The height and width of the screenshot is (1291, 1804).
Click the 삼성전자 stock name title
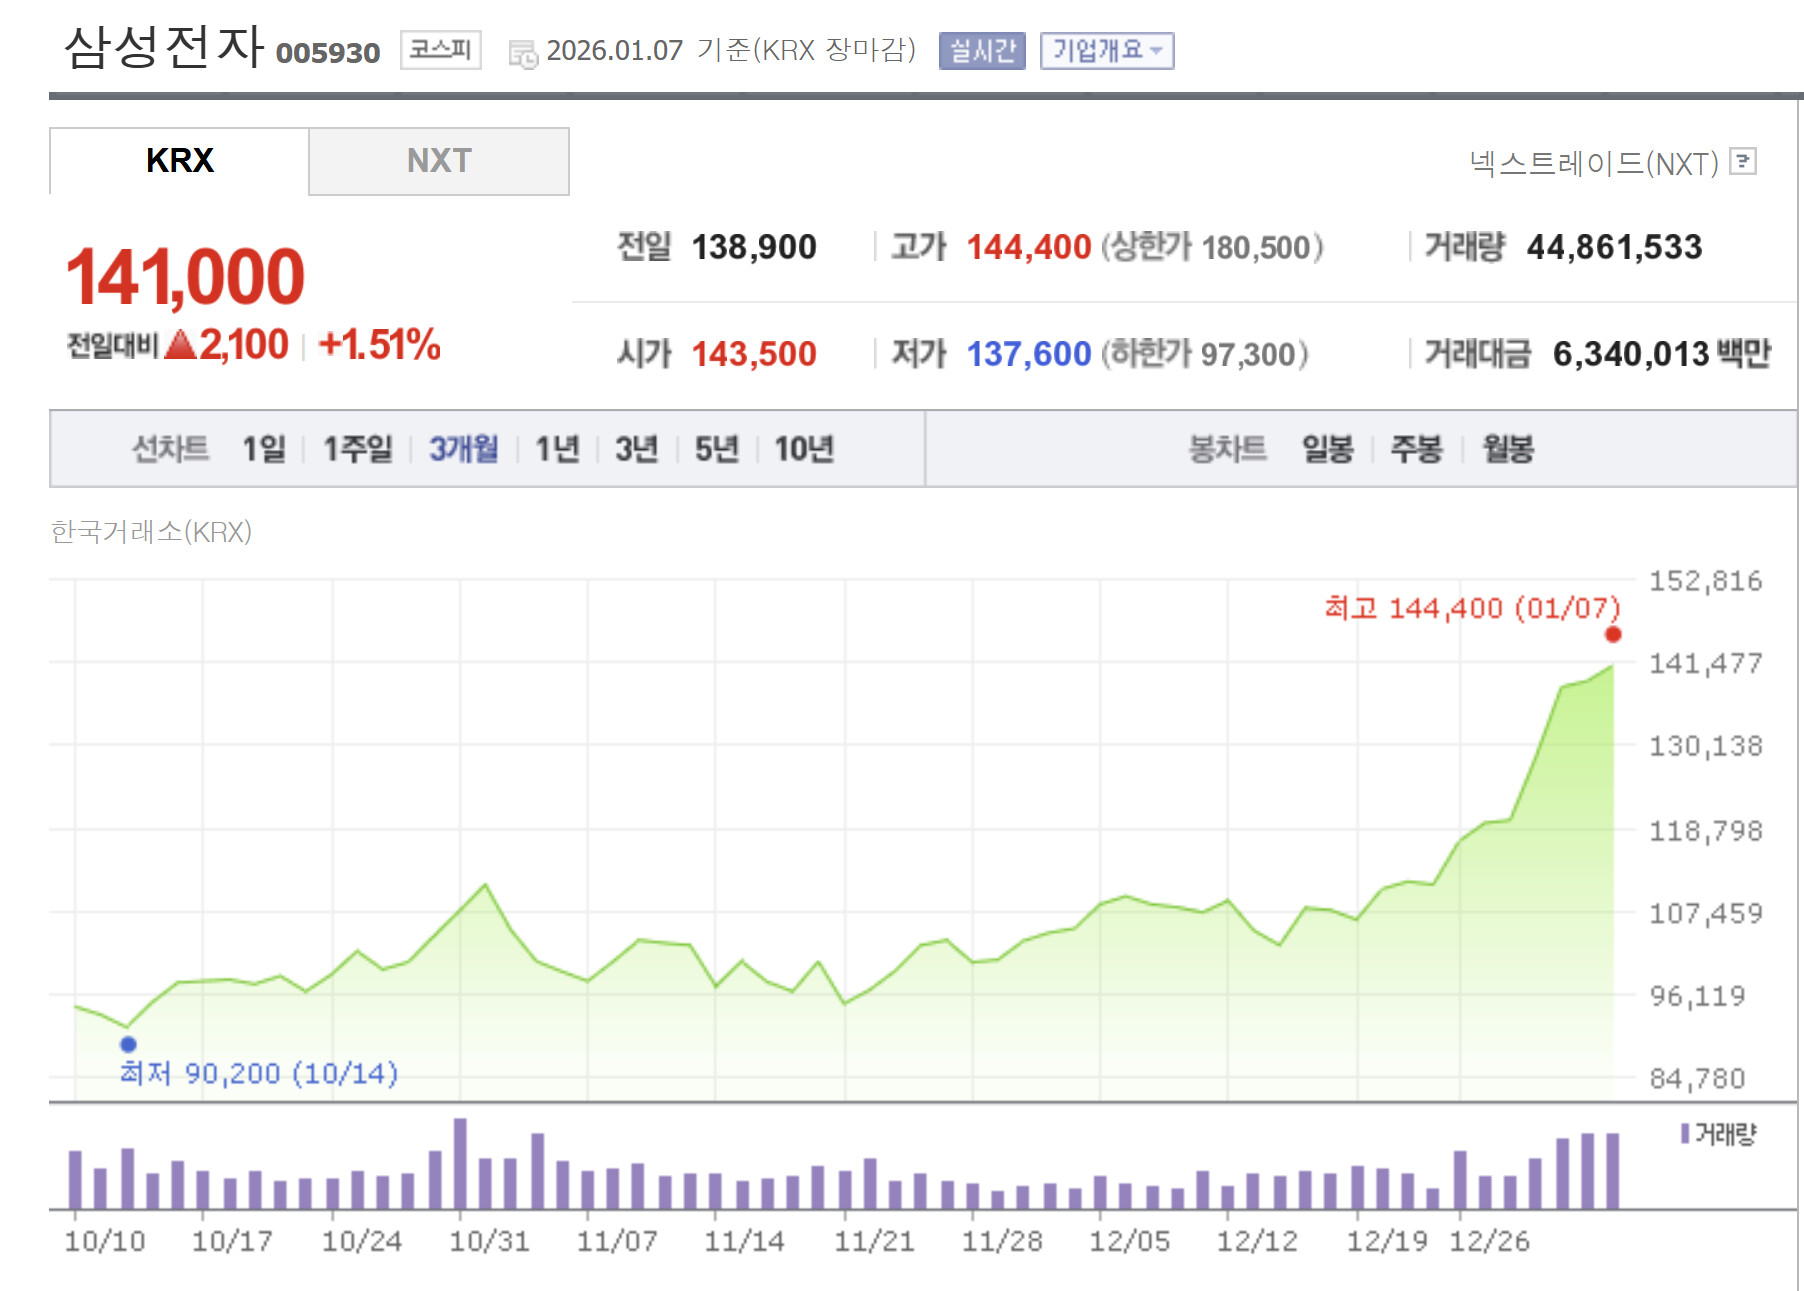click(164, 46)
